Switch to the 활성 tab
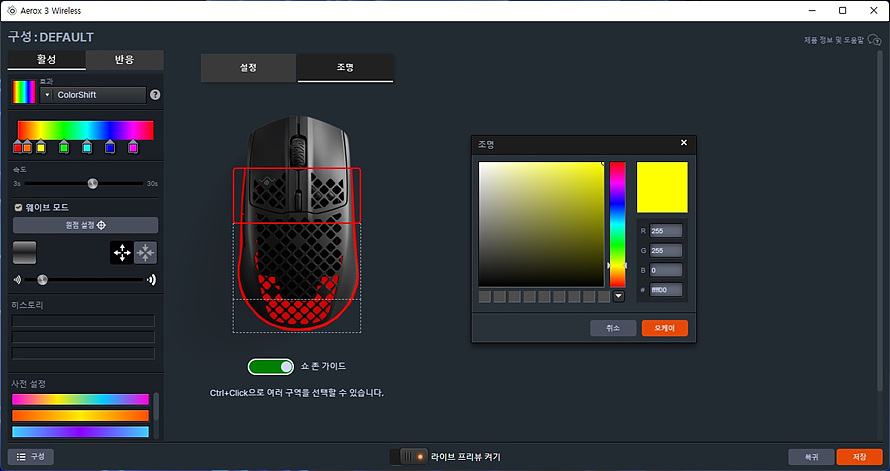Viewport: 890px width, 471px height. tap(47, 60)
